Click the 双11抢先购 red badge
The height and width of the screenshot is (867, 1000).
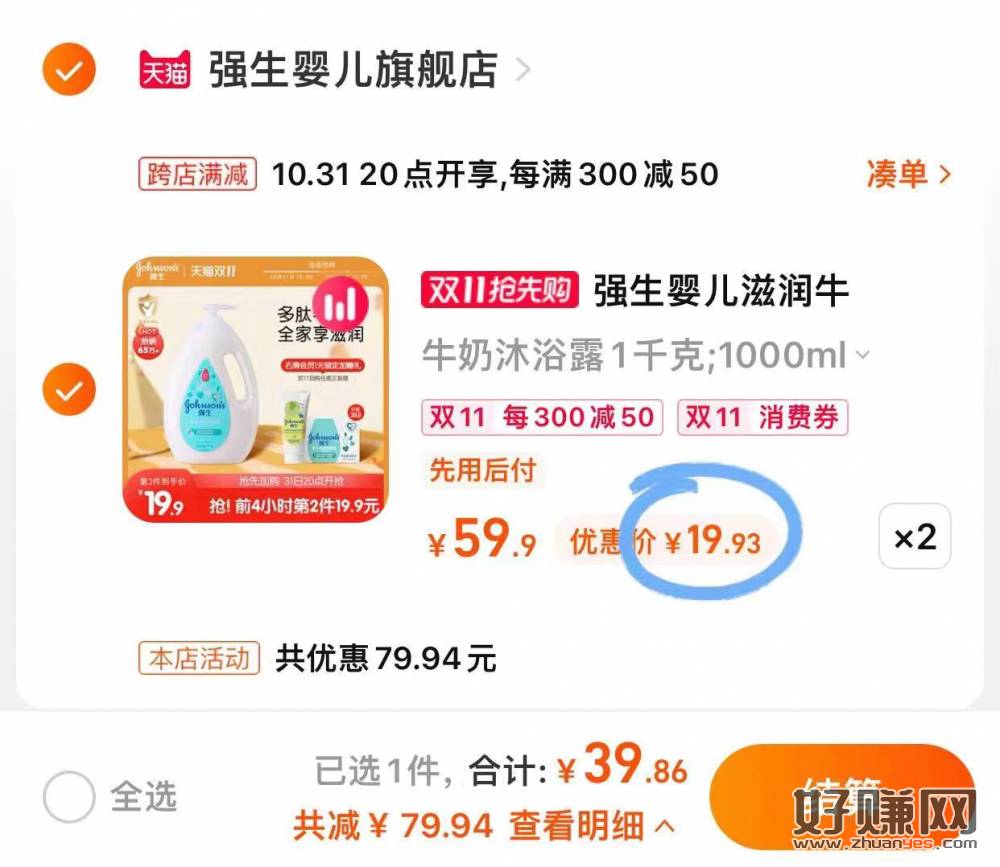point(499,290)
